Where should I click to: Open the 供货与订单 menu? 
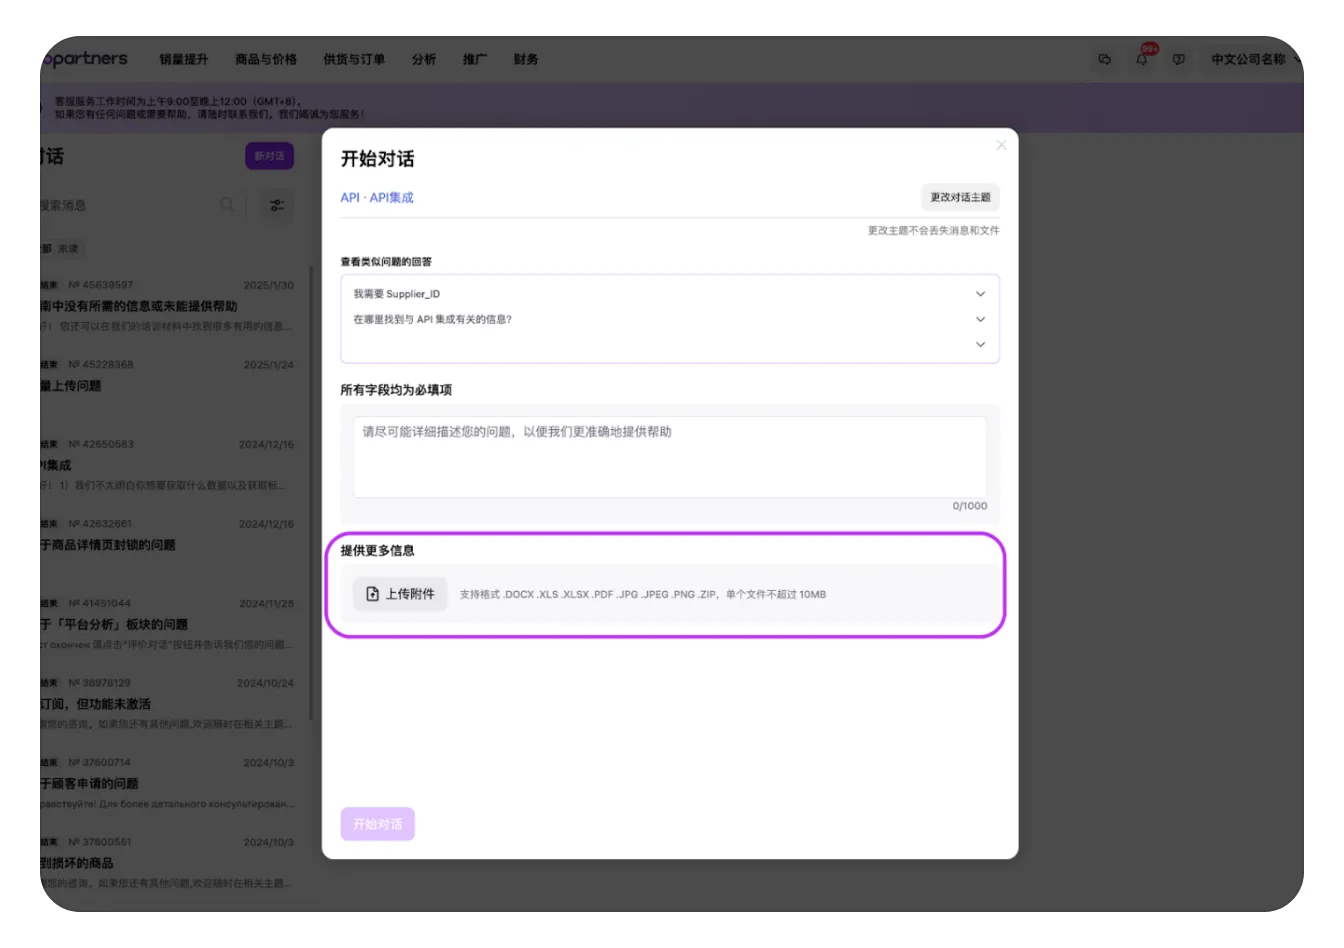[x=354, y=60]
